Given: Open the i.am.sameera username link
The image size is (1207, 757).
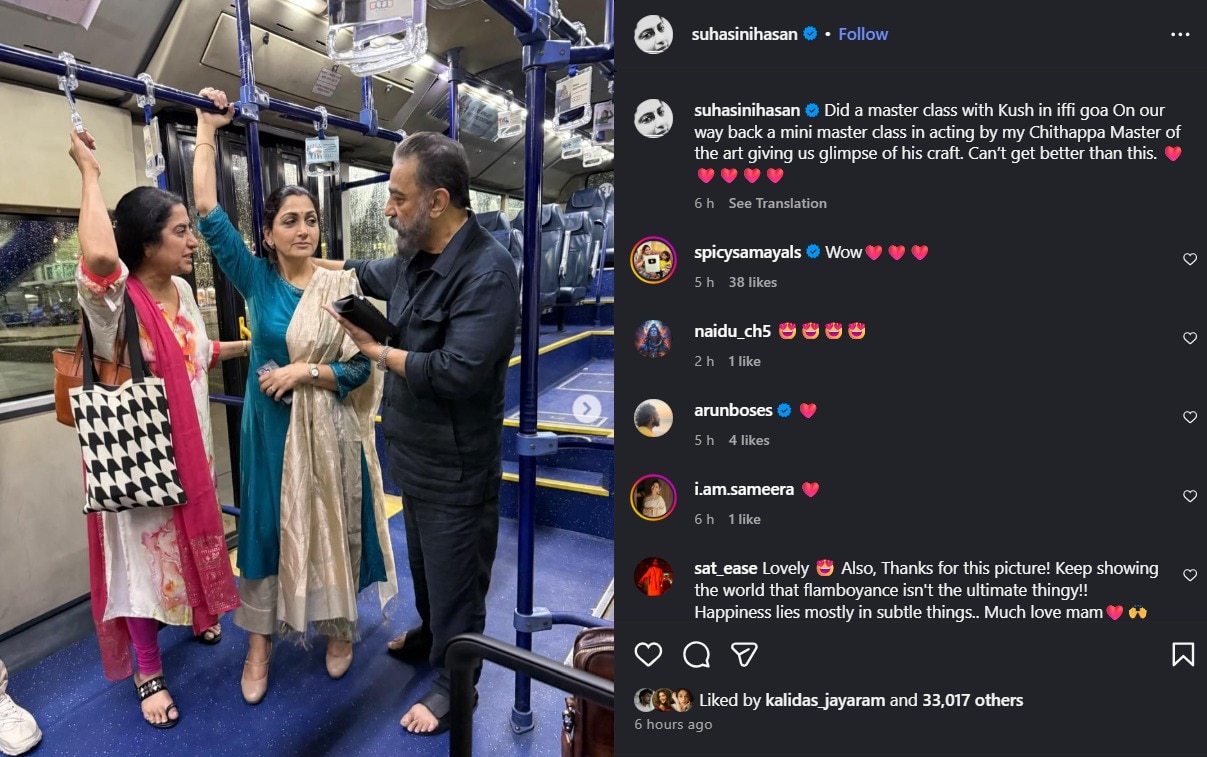Looking at the screenshot, I should [x=744, y=489].
